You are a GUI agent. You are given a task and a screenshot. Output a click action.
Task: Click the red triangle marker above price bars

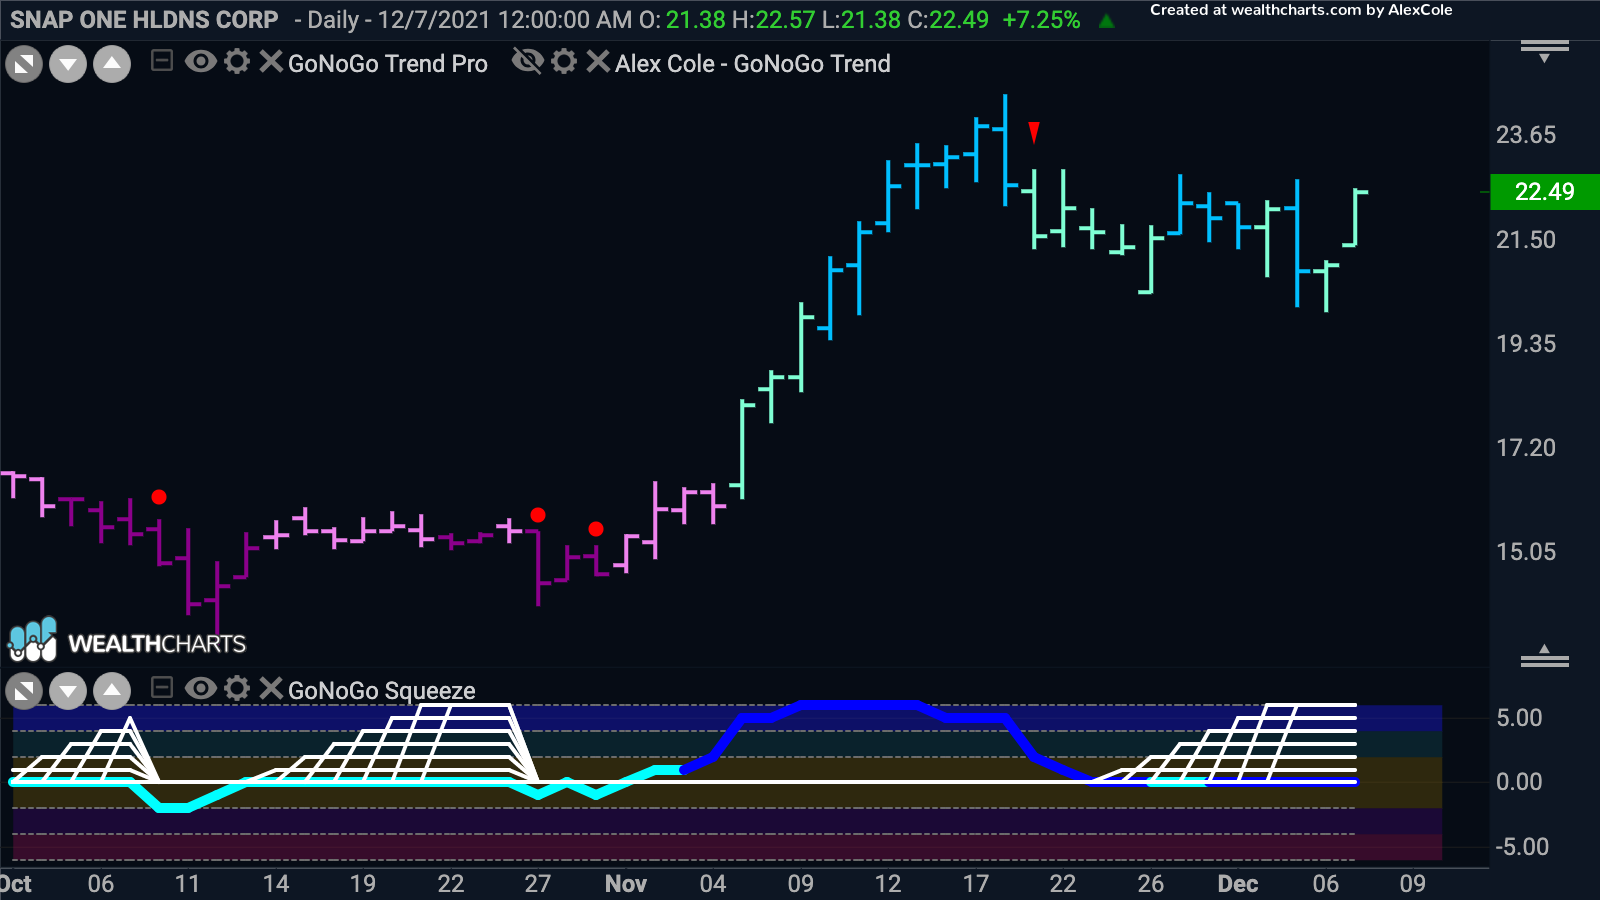click(x=1034, y=132)
